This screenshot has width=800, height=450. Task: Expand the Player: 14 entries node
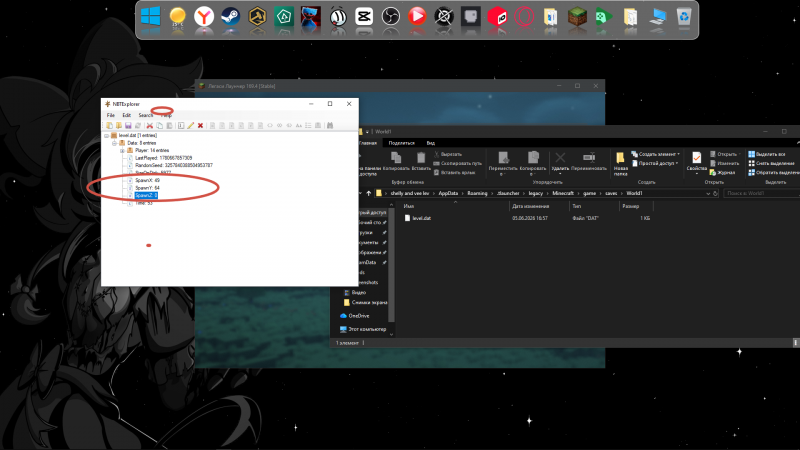pos(122,151)
